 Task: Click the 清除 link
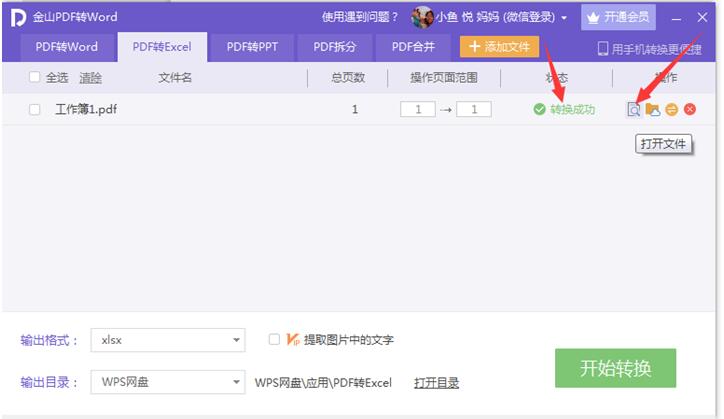click(x=90, y=78)
